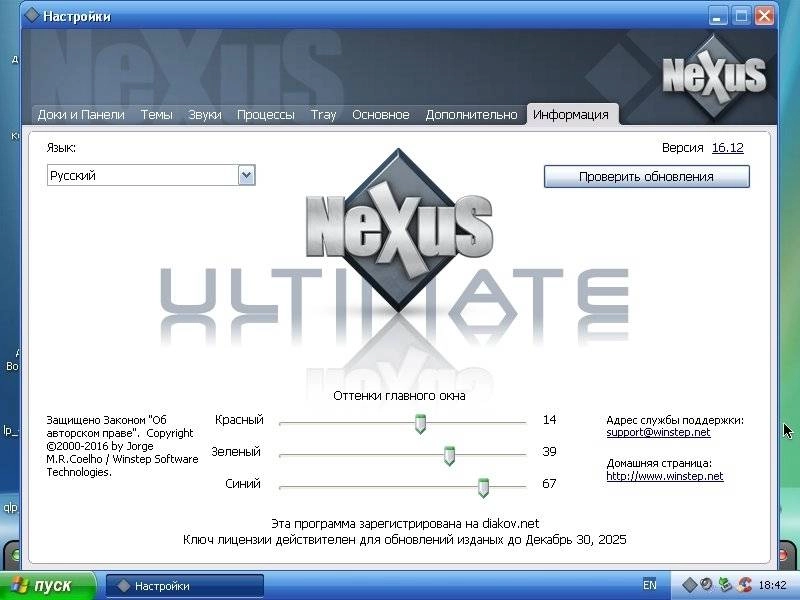
Task: Select the Tray tab
Action: (323, 115)
